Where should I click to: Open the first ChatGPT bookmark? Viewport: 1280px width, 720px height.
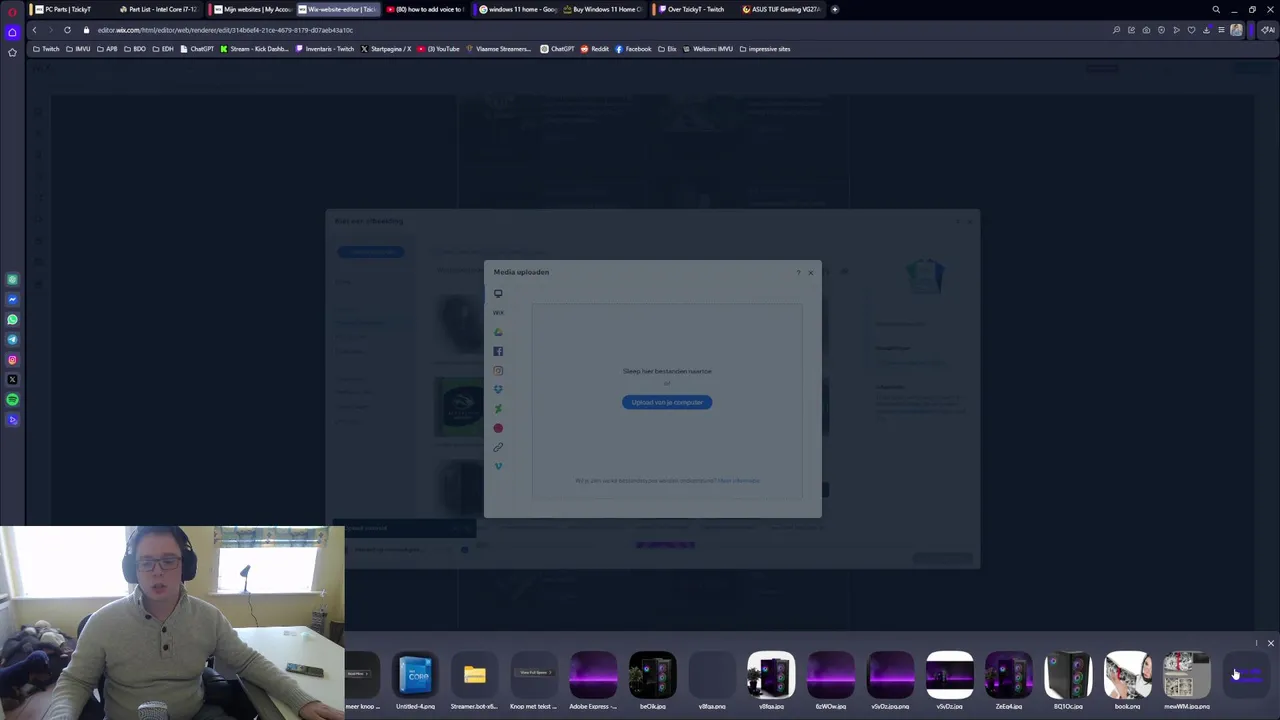click(197, 49)
